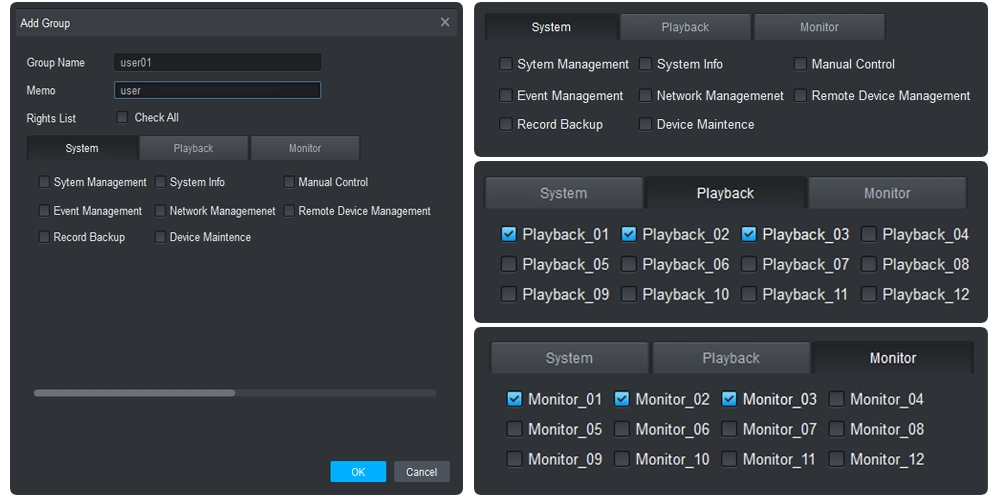
Task: Uncheck the Monitor_02 checkbox
Action: click(x=621, y=399)
